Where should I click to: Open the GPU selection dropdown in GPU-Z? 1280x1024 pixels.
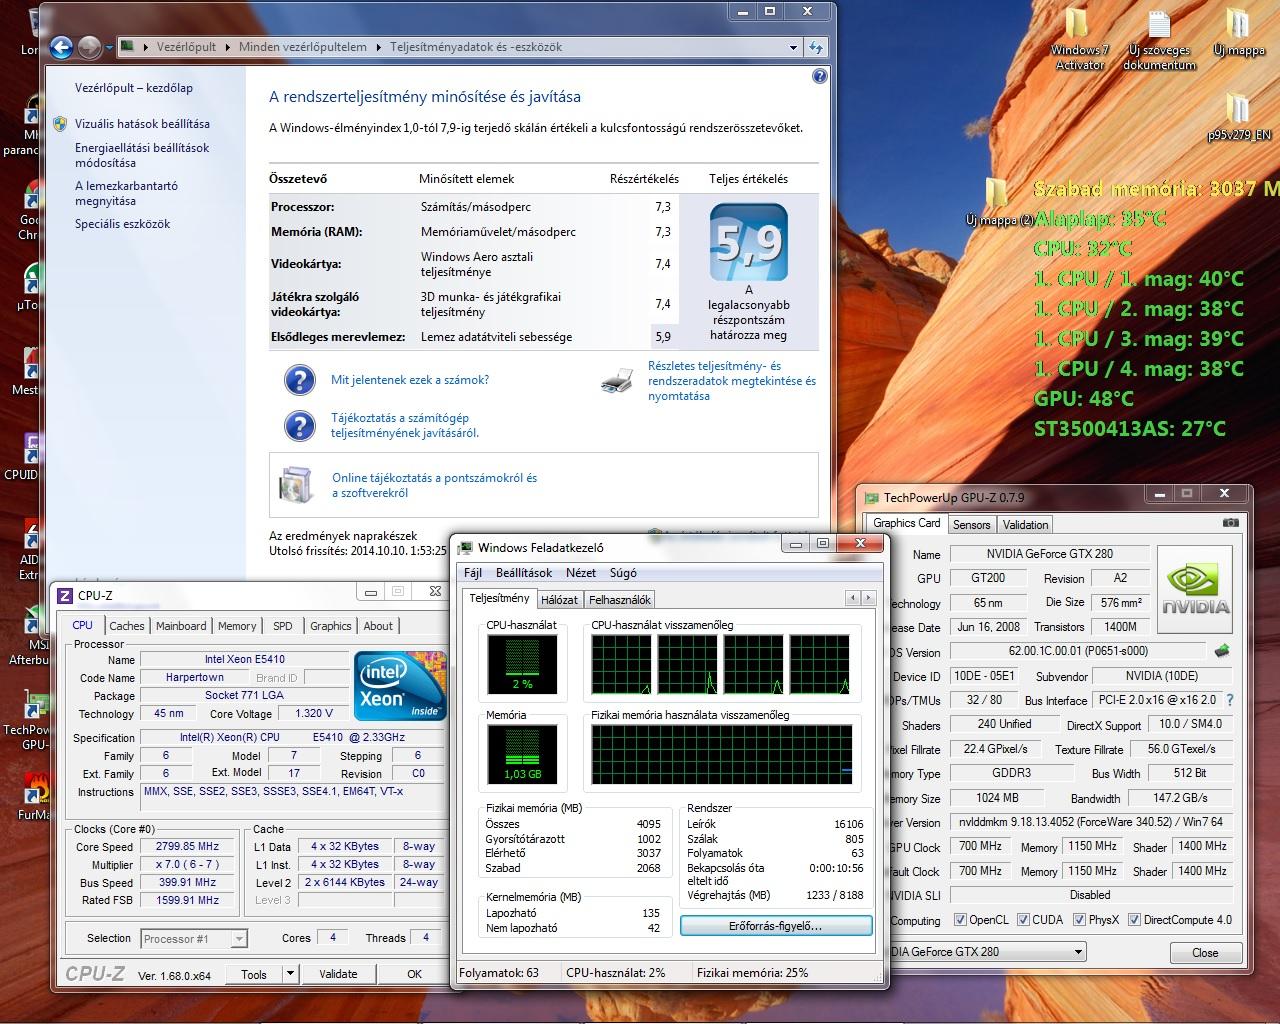tap(1078, 952)
